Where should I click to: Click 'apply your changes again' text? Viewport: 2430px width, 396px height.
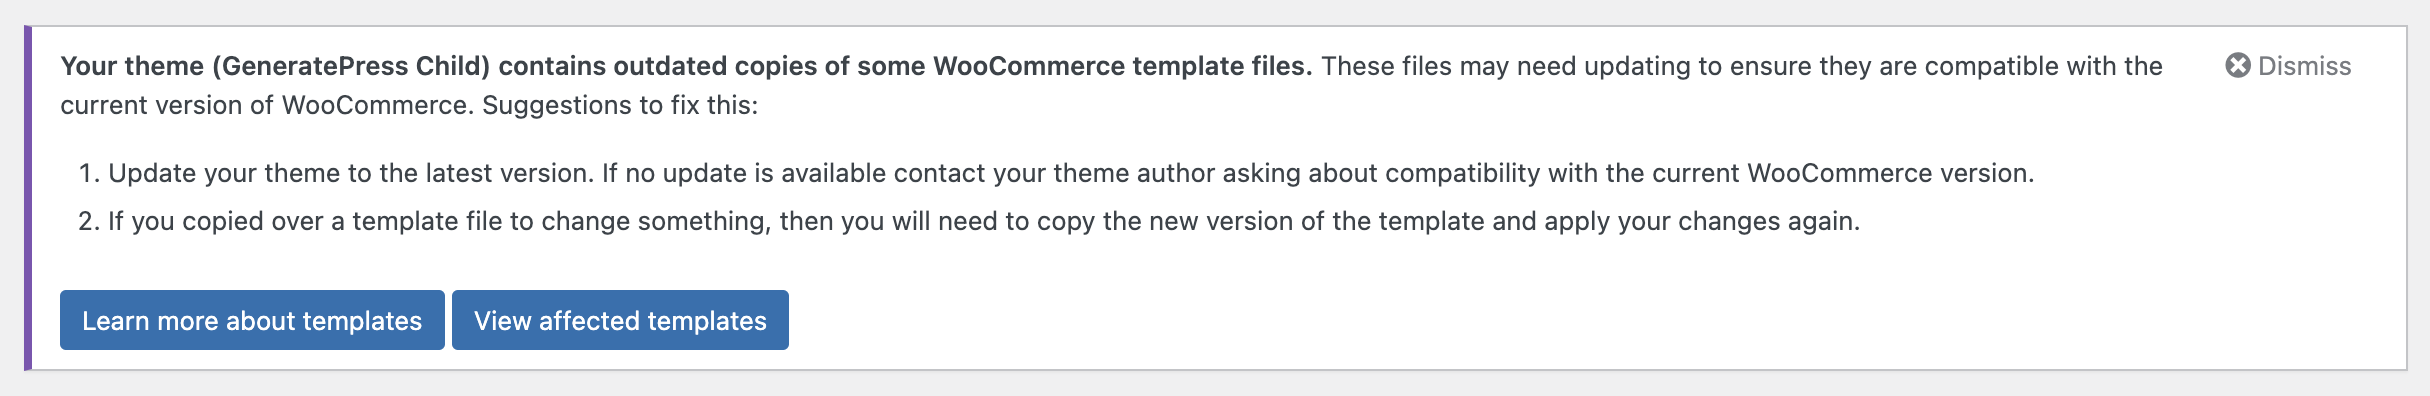(1701, 221)
